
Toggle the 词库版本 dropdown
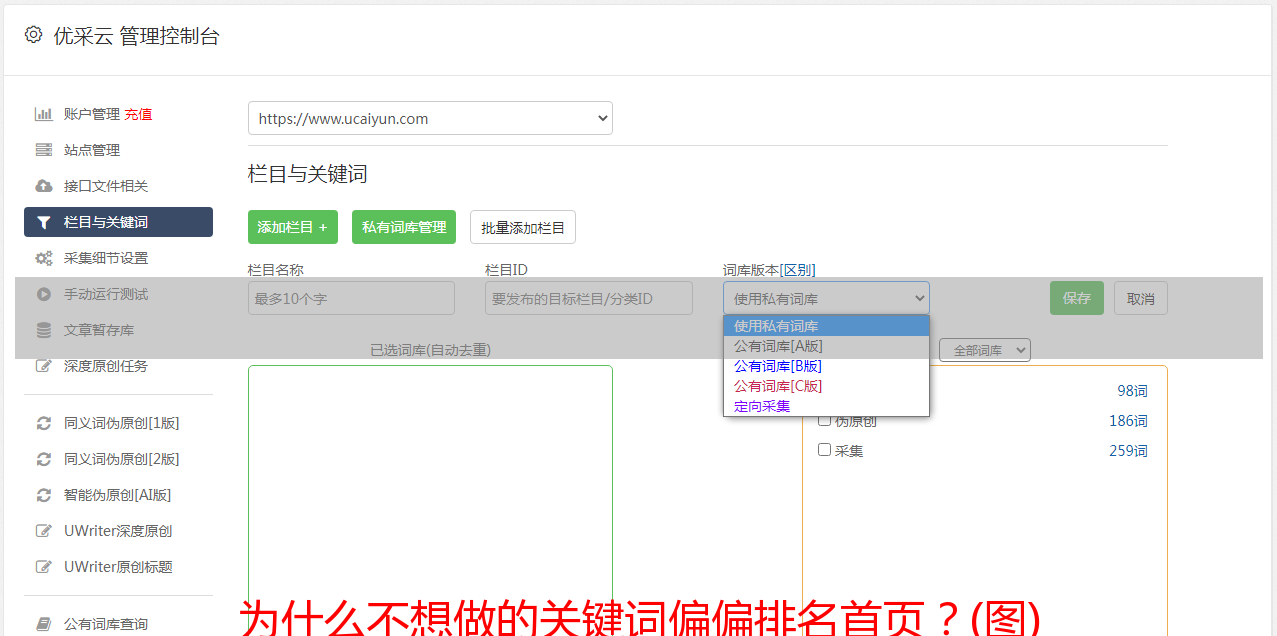pos(826,298)
